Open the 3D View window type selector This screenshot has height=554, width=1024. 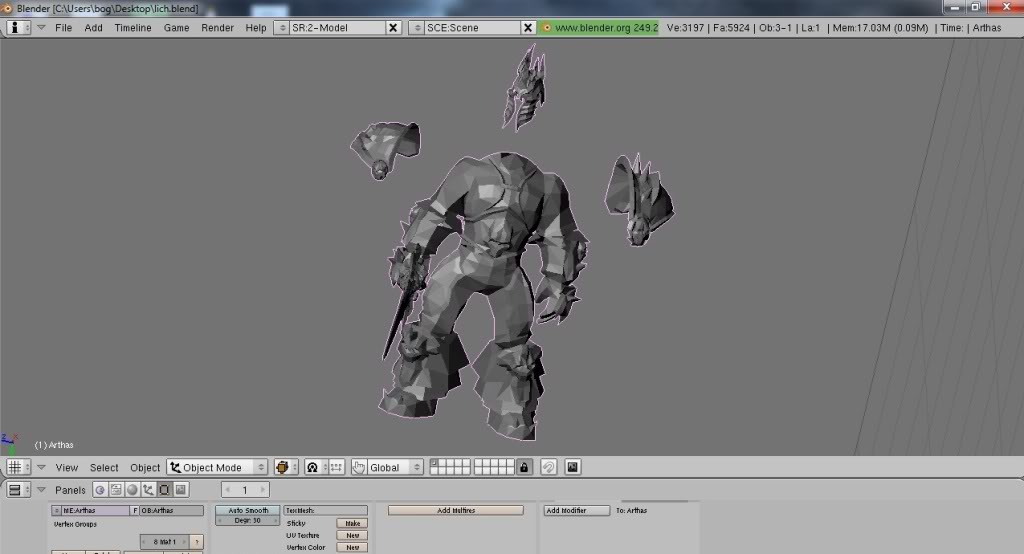pyautogui.click(x=18, y=467)
